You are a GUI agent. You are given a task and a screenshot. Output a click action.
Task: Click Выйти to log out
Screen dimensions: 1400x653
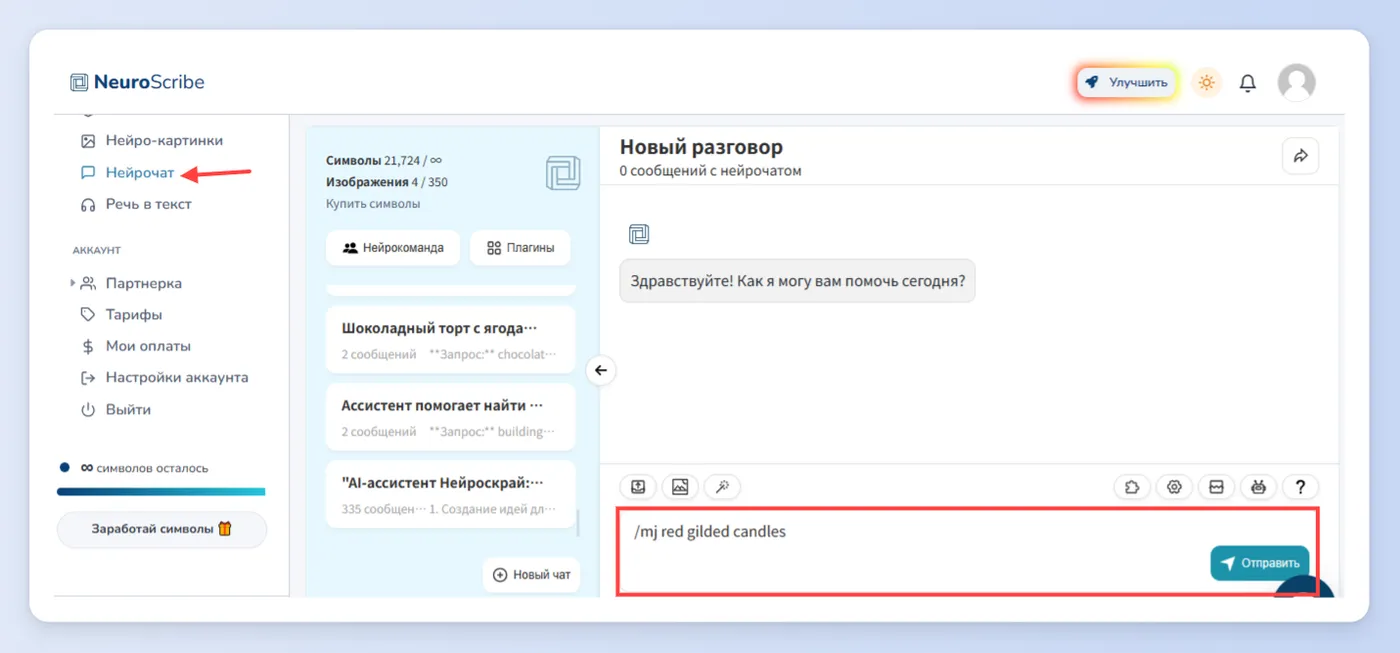[115, 410]
